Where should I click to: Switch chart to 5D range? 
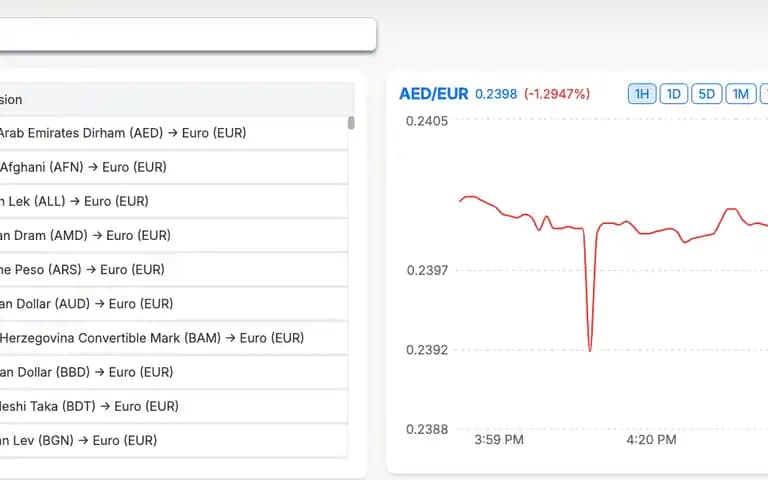point(707,94)
